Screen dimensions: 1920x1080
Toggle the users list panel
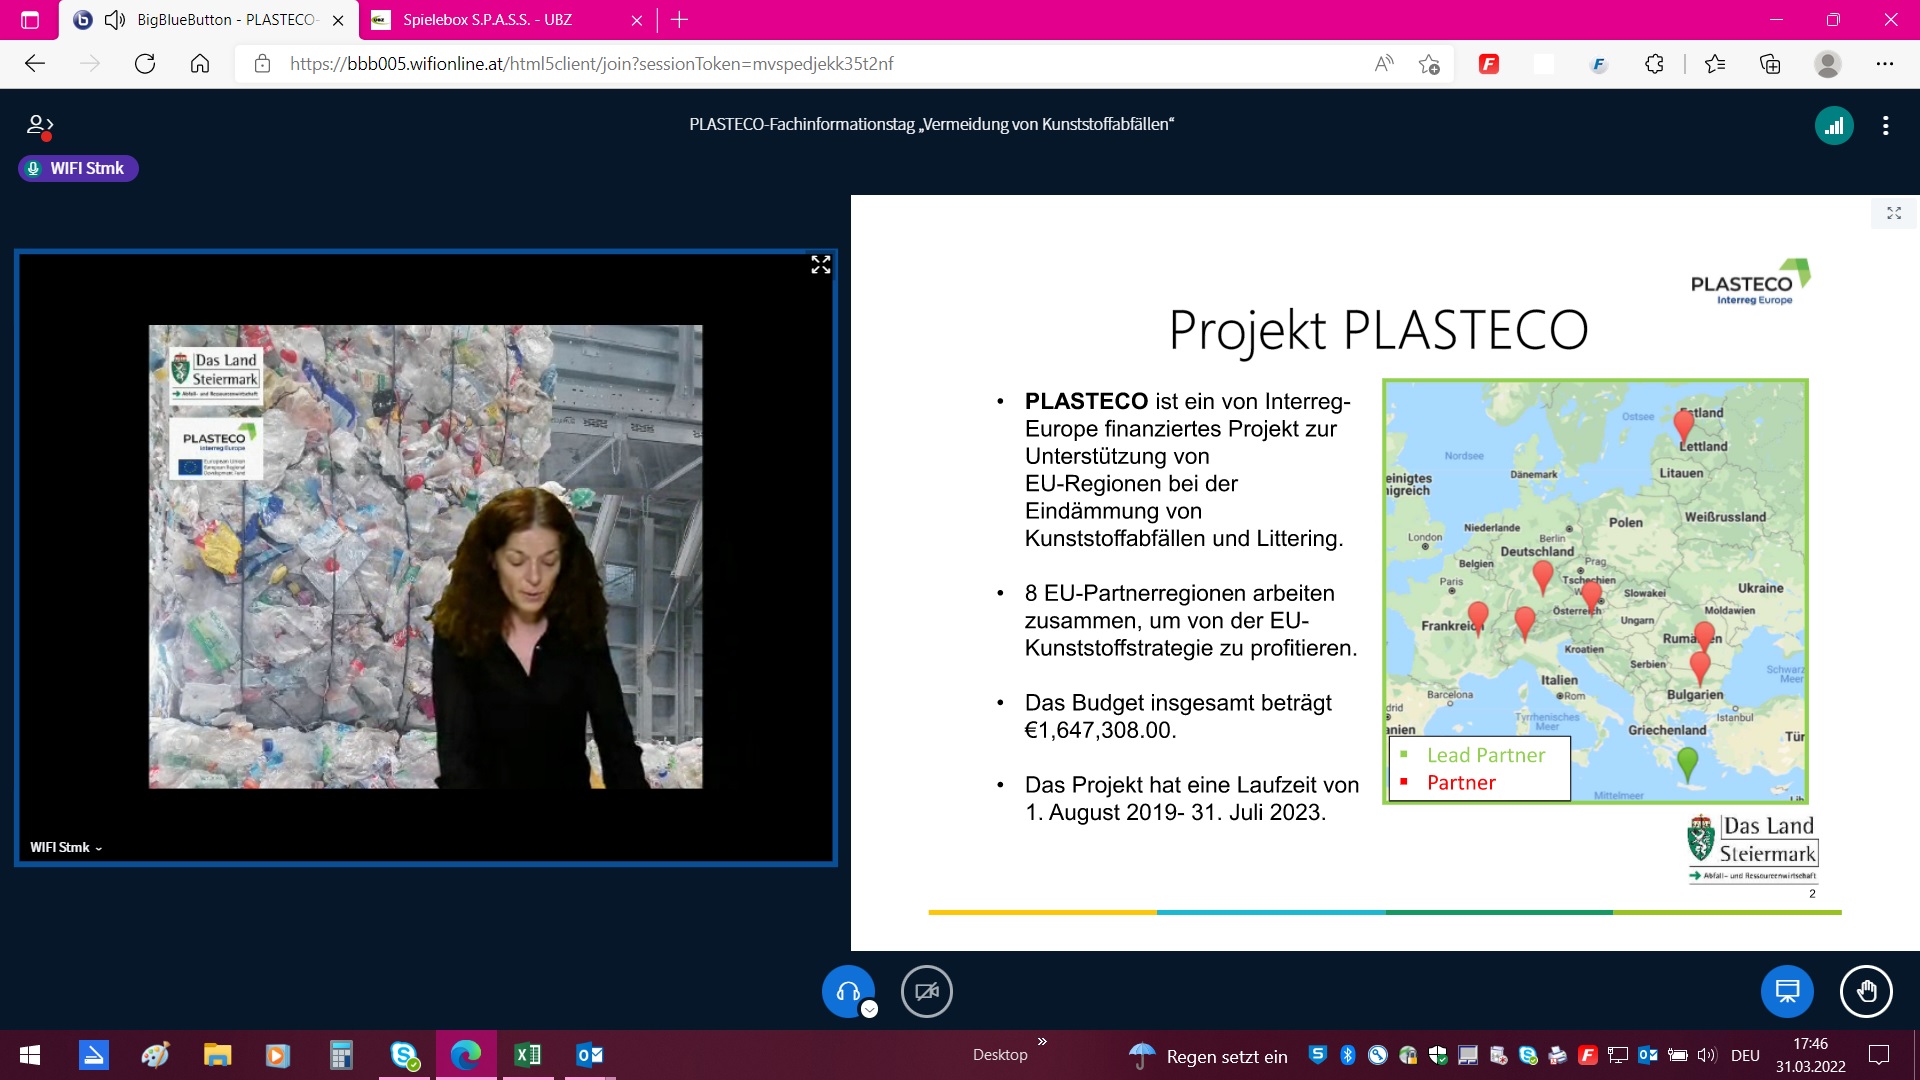point(39,126)
